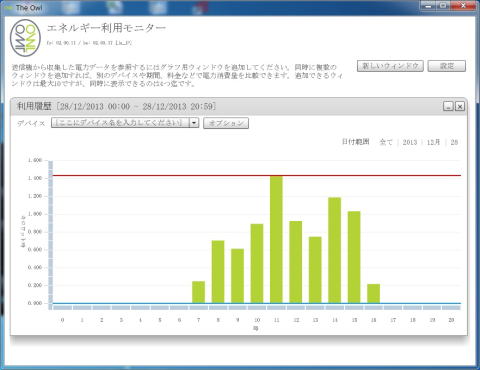Click the small bar at hour 7

click(x=199, y=292)
